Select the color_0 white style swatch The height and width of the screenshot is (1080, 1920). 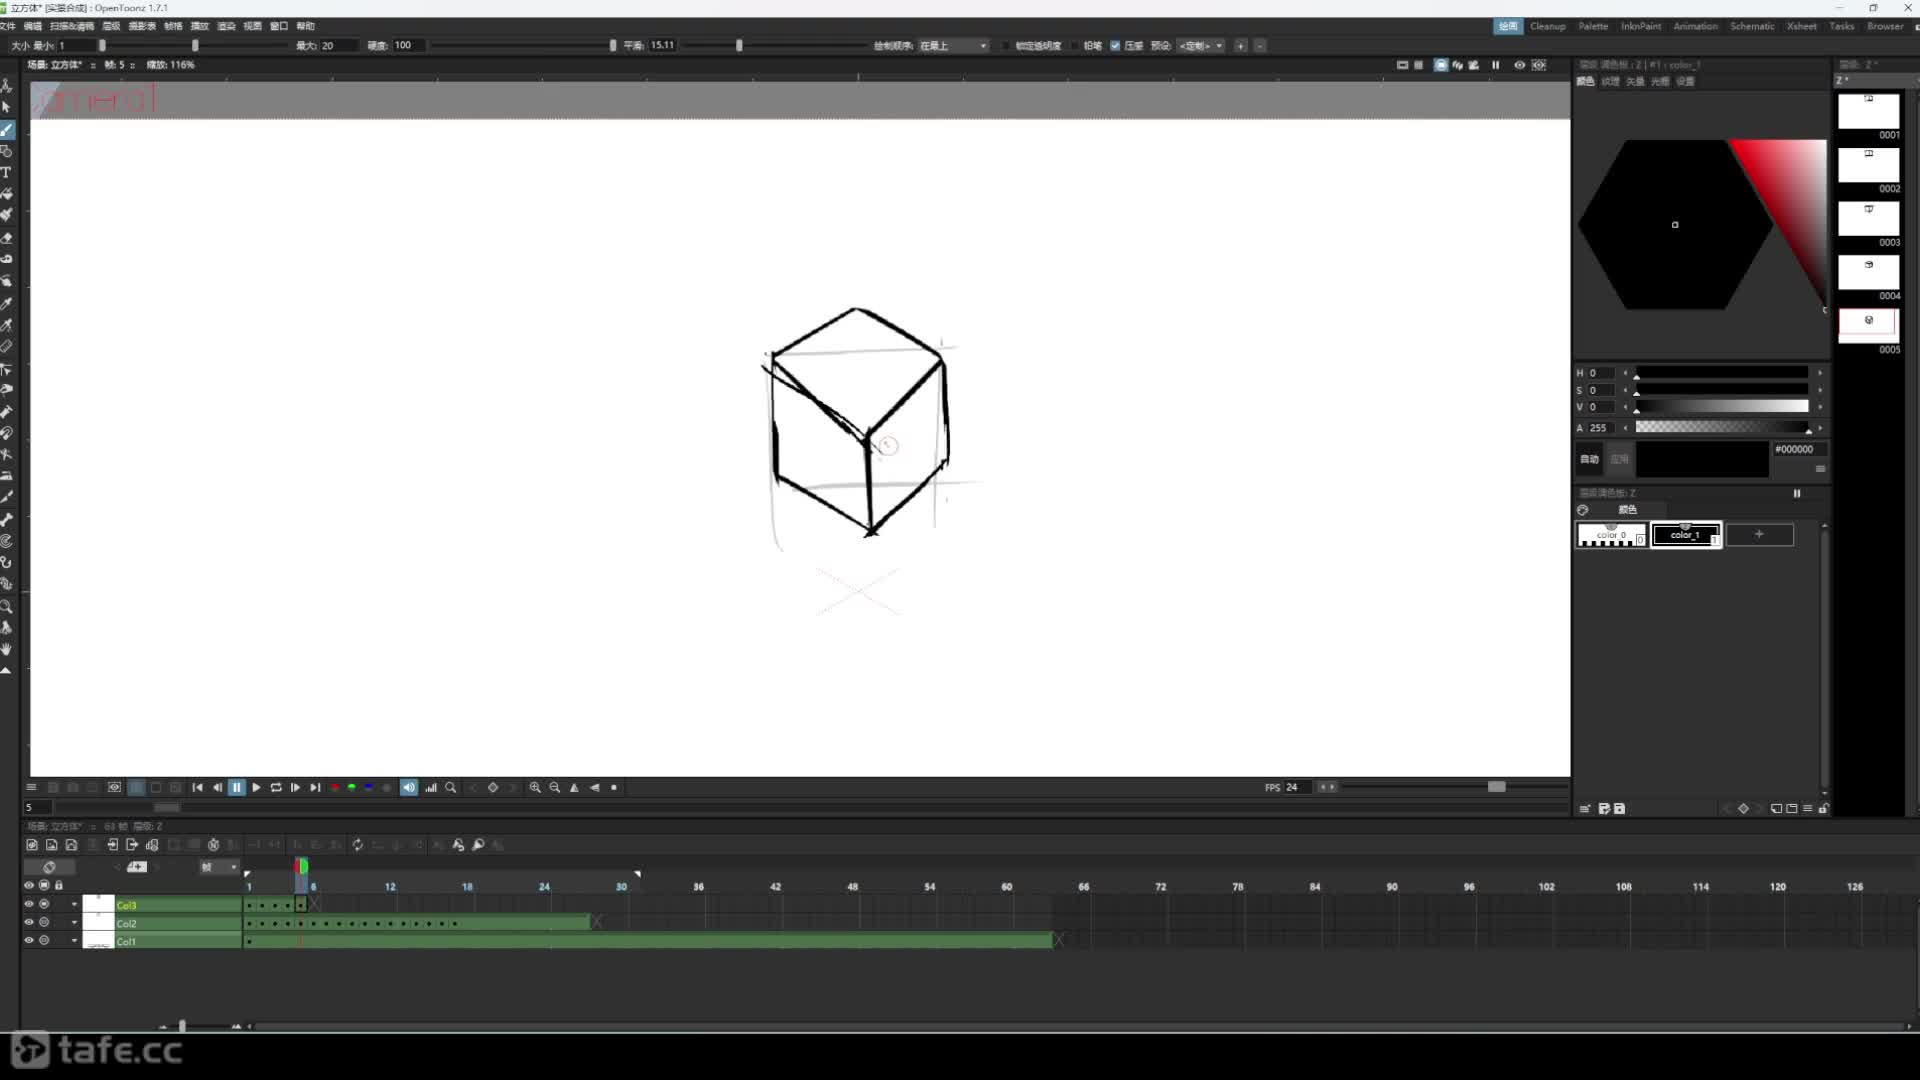pyautogui.click(x=1611, y=535)
